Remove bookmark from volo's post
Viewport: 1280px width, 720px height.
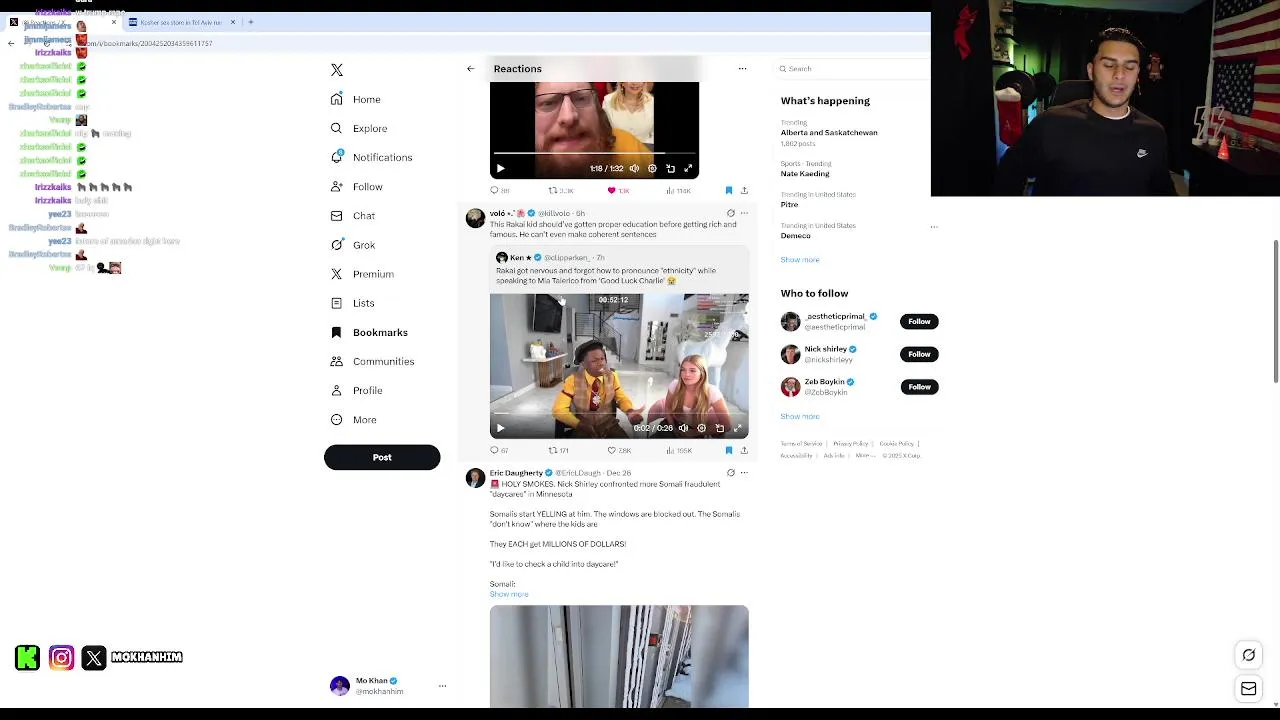point(728,450)
